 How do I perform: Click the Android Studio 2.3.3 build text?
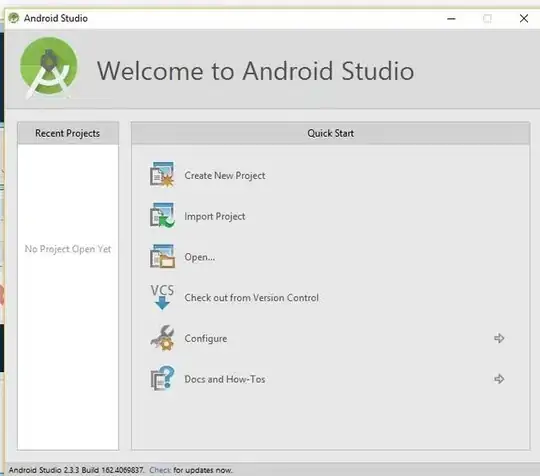[x=76, y=470]
